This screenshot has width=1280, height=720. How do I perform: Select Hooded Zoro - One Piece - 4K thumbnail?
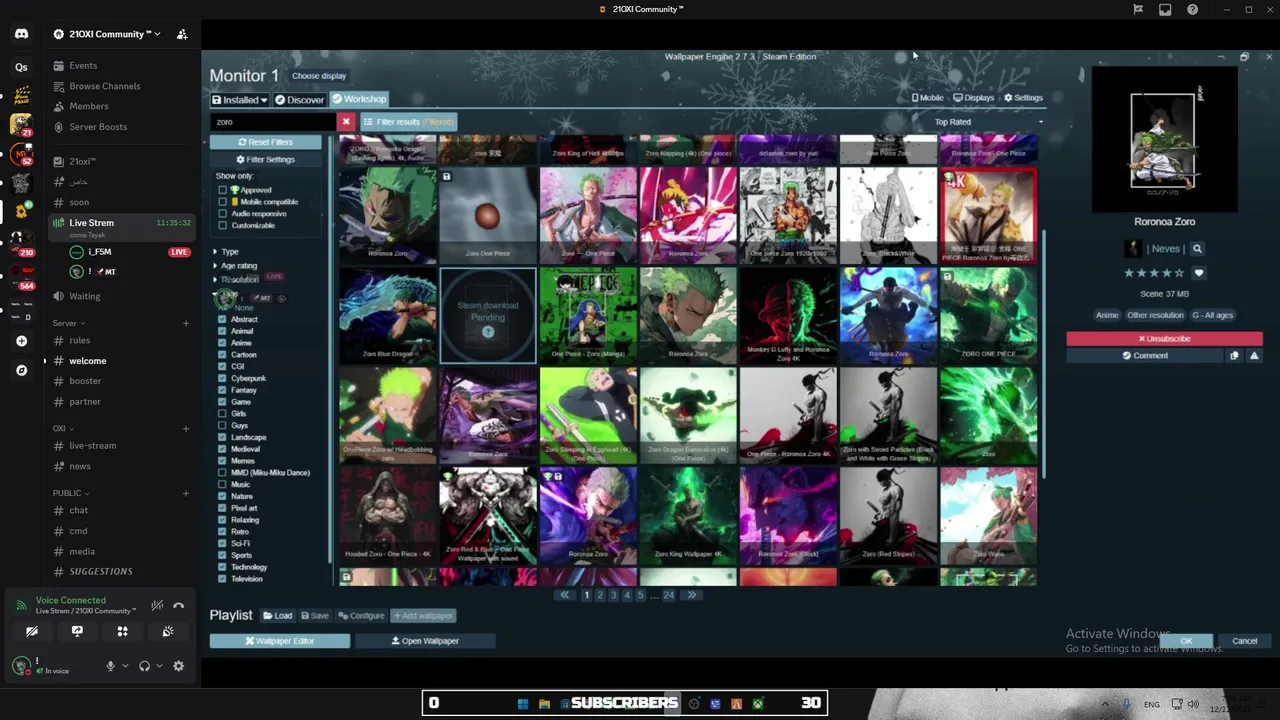point(387,515)
